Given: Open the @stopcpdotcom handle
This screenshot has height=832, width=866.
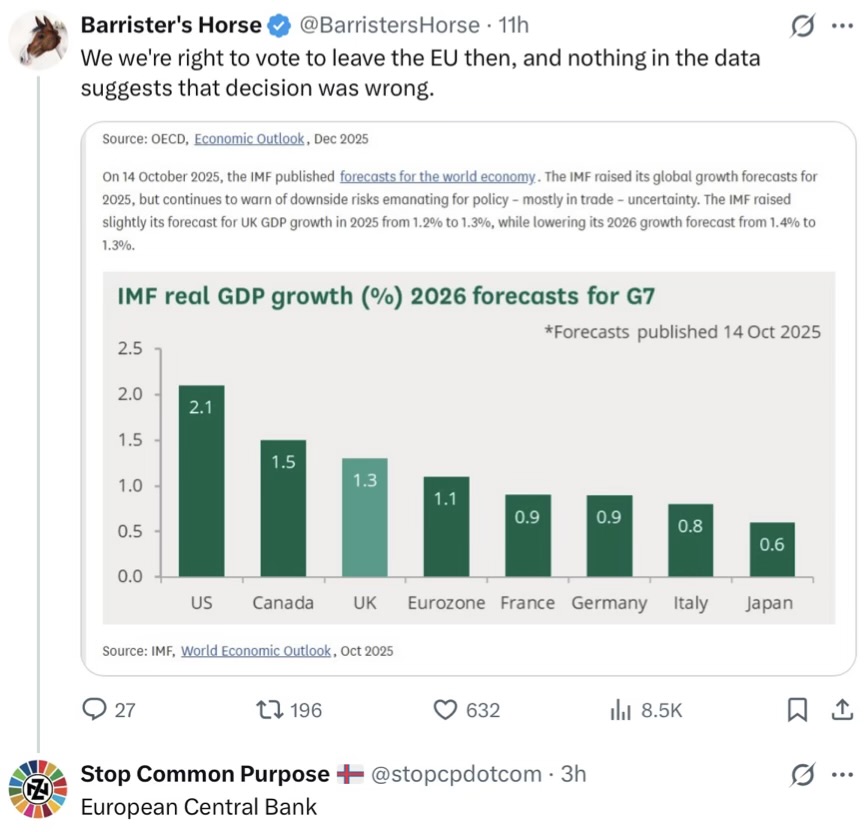Looking at the screenshot, I should click(457, 774).
